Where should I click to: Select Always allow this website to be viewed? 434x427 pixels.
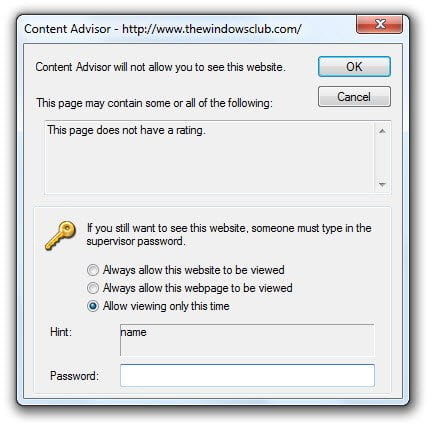click(x=93, y=270)
